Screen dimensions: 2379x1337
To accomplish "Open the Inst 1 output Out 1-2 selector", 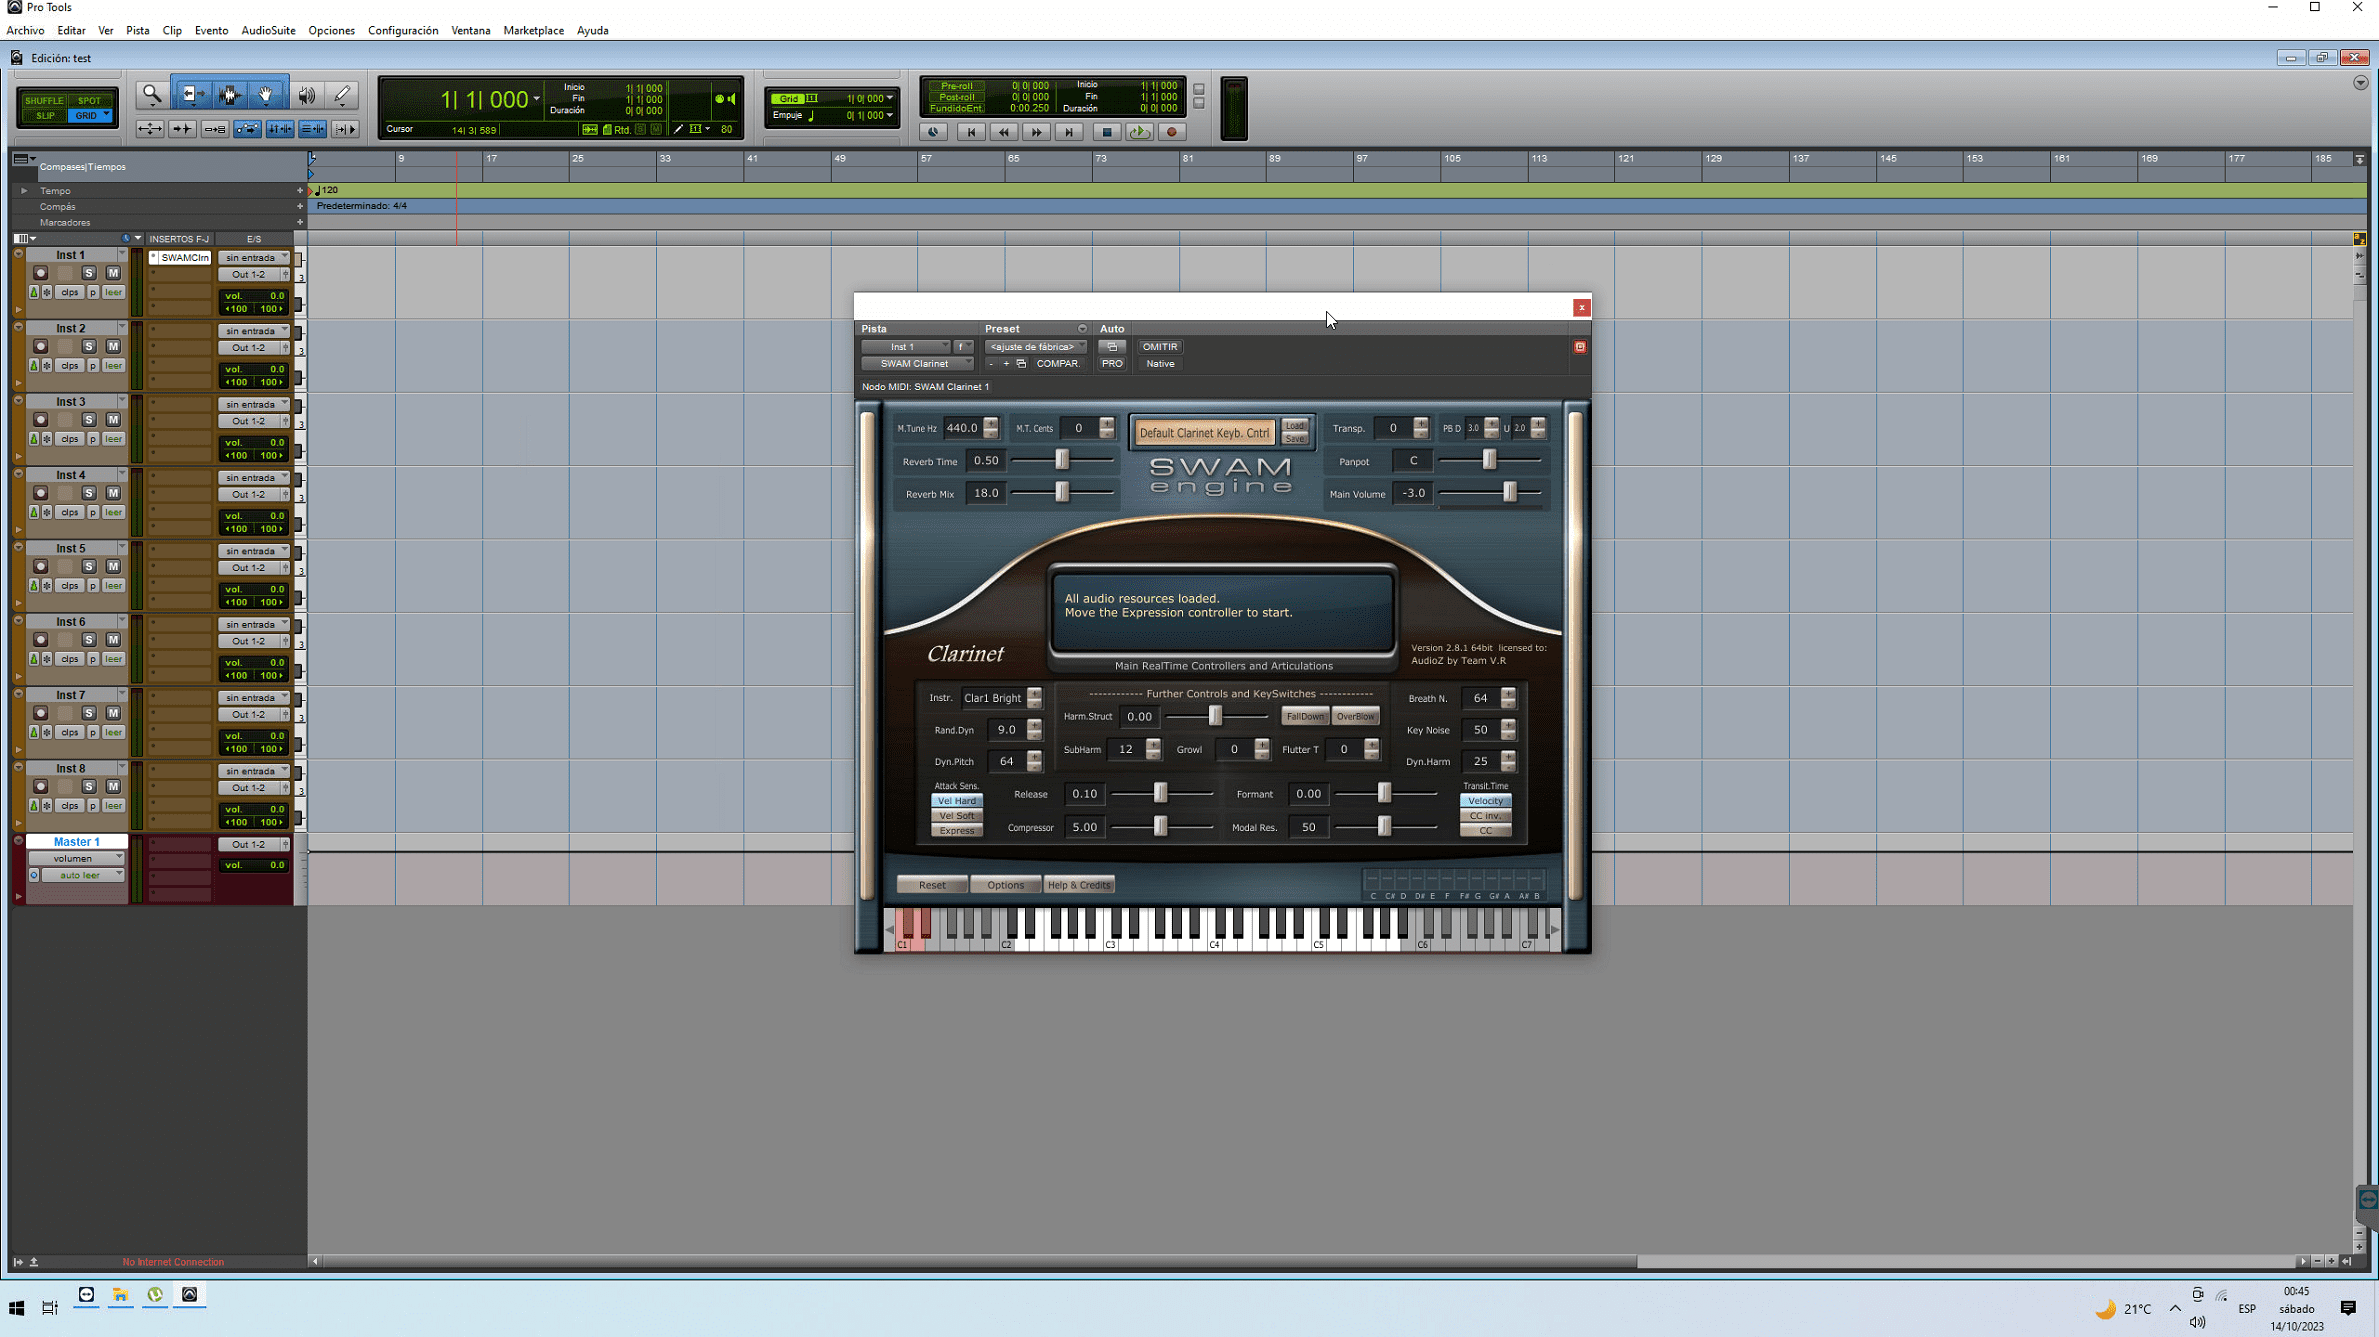I will tap(250, 274).
